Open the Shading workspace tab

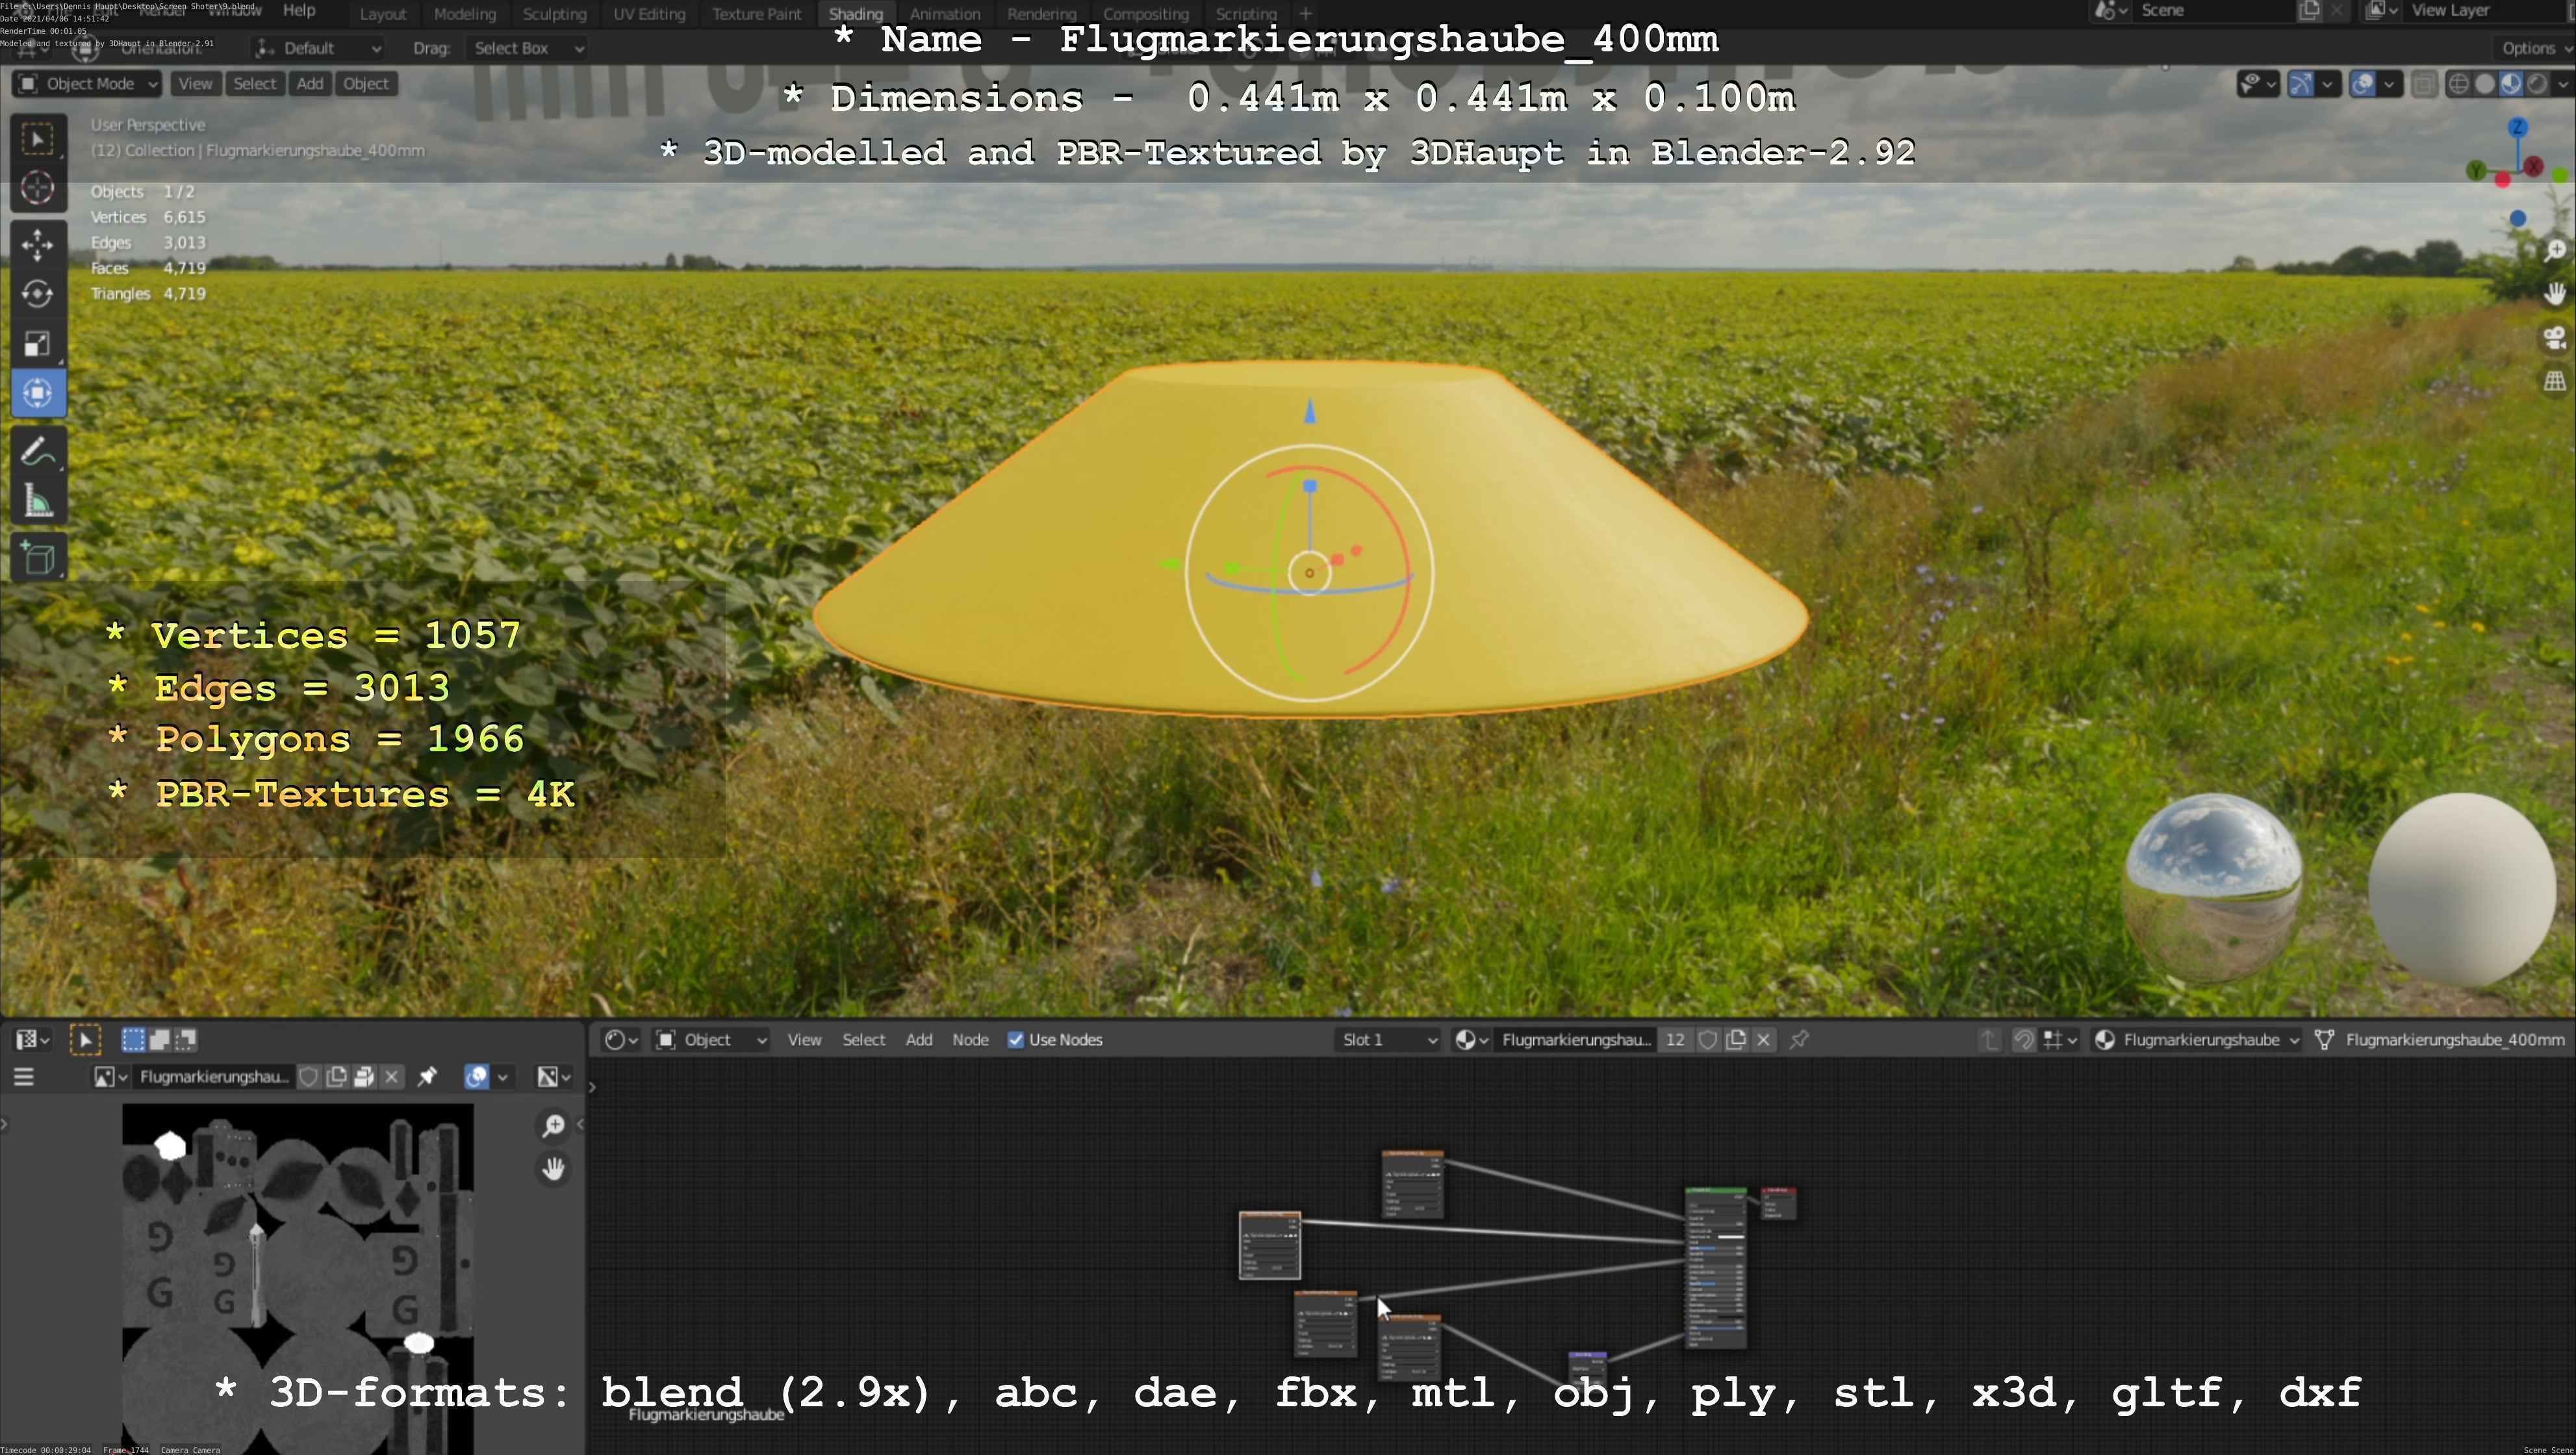pos(856,14)
